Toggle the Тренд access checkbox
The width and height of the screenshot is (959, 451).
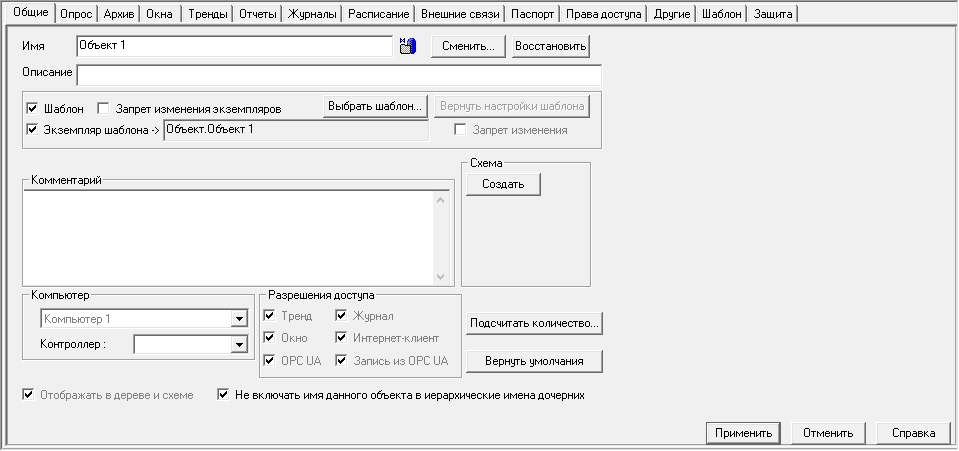click(x=269, y=316)
